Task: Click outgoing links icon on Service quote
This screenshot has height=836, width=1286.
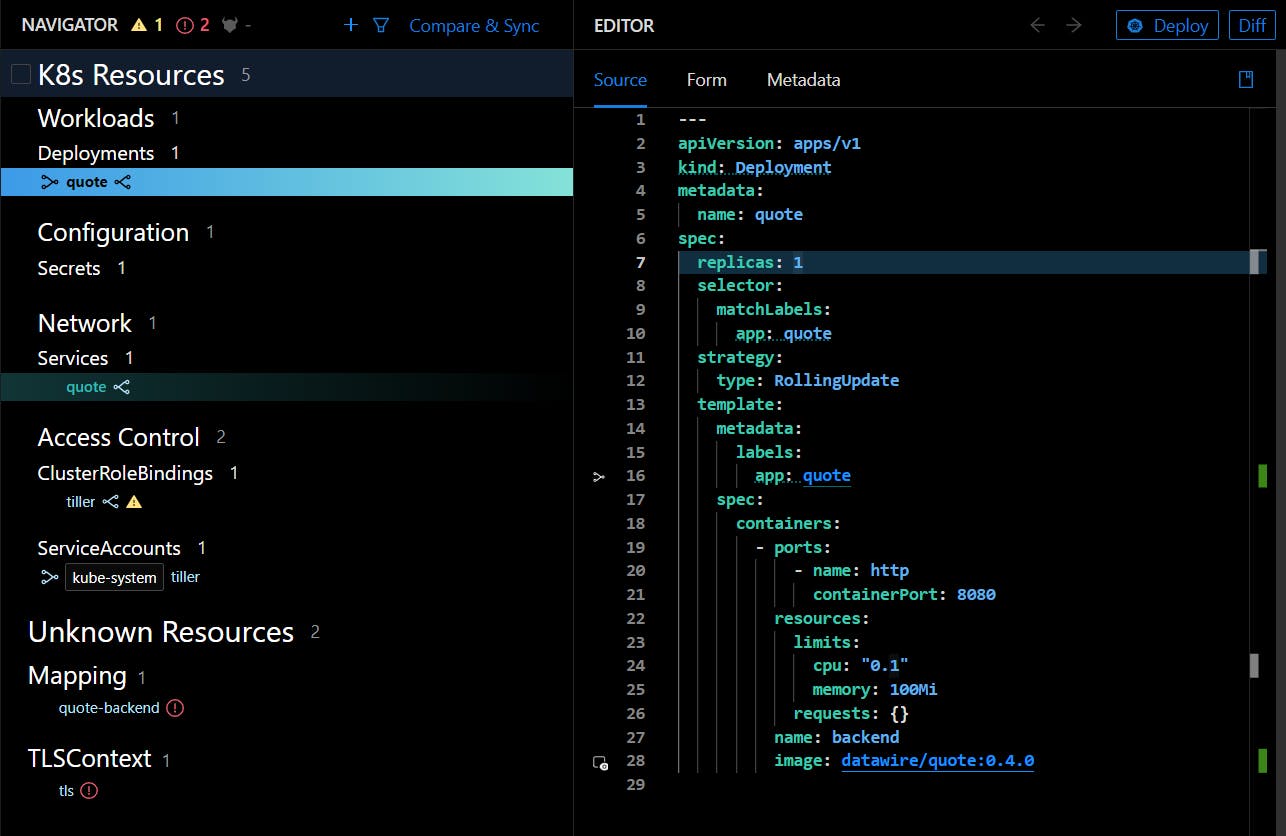Action: click(x=122, y=387)
